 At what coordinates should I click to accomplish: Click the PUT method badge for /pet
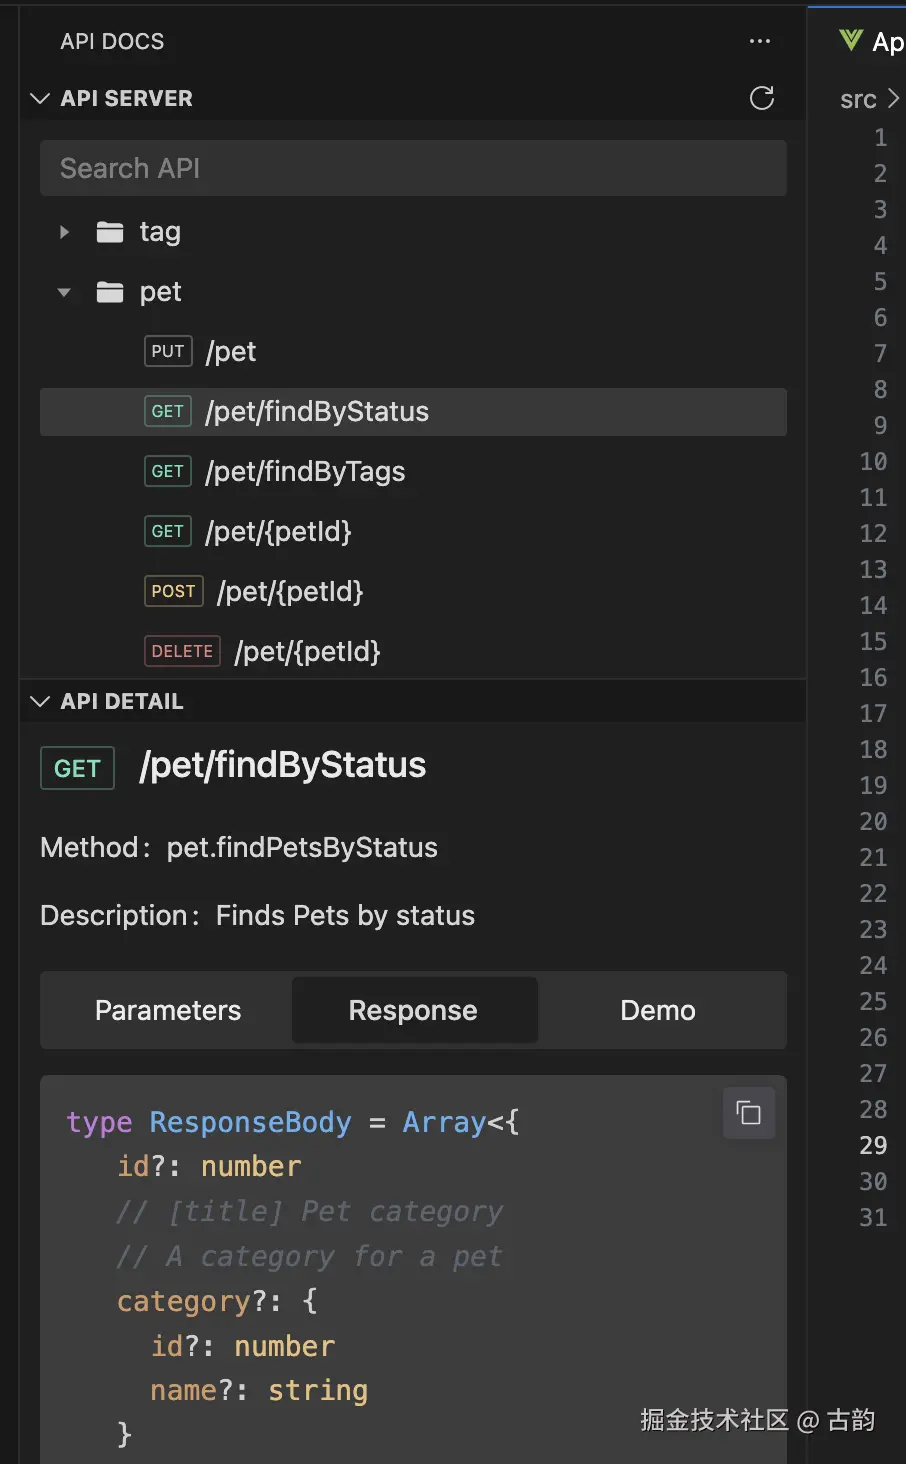point(168,352)
